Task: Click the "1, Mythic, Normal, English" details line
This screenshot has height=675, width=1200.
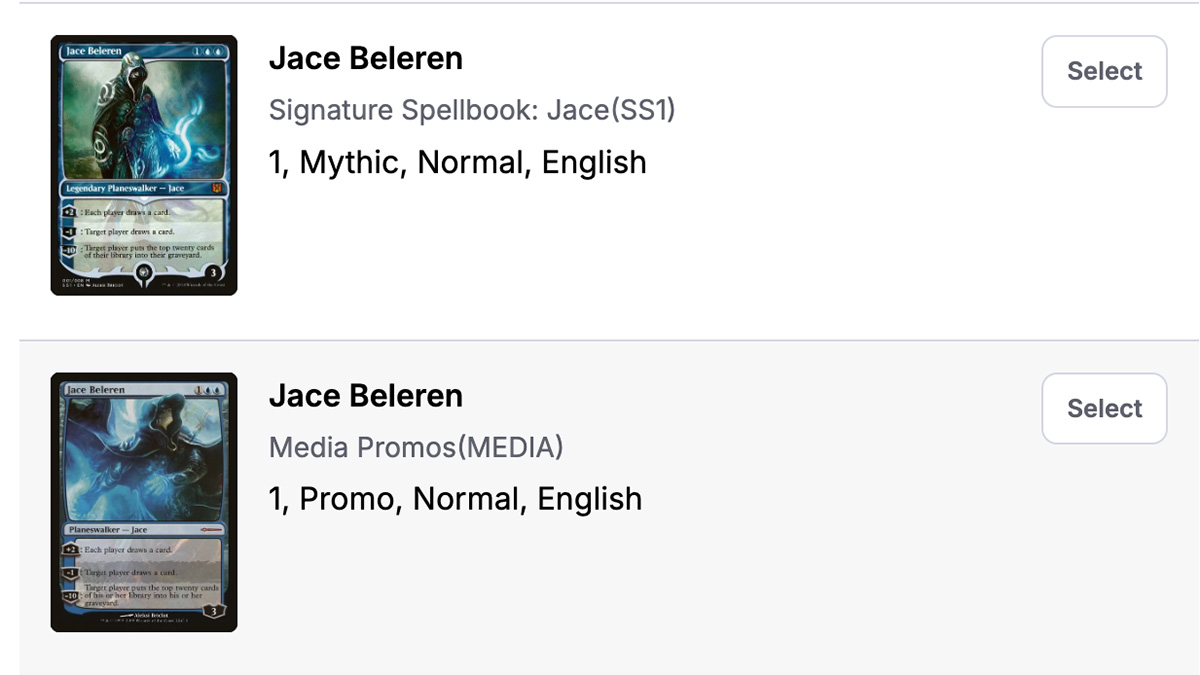Action: (x=458, y=162)
